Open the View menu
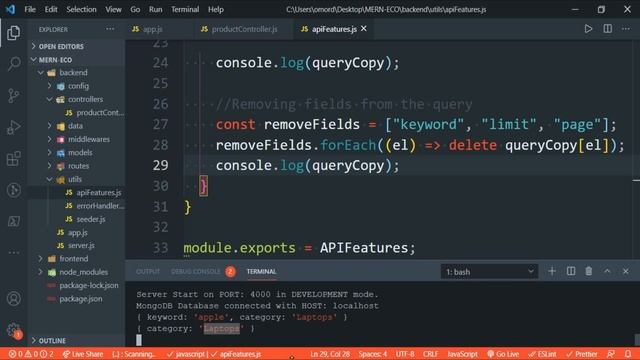The image size is (640, 360). click(x=113, y=9)
